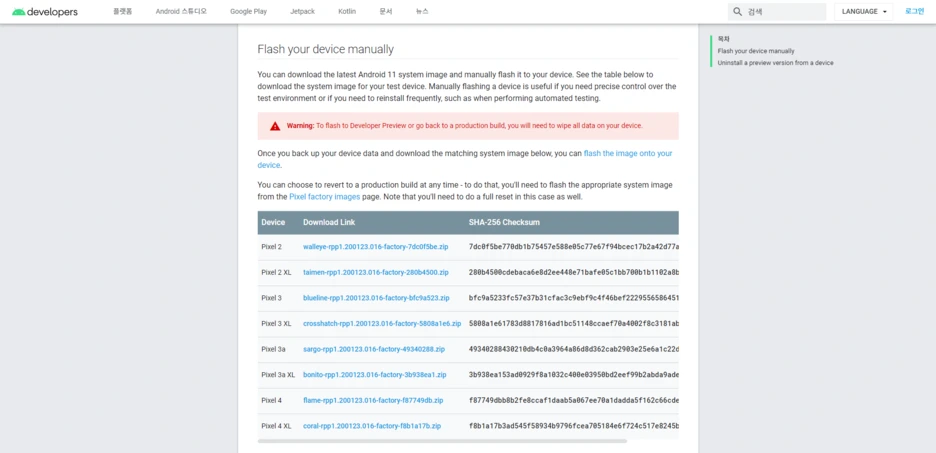This screenshot has height=453, width=936.
Task: Select the Pixel 4 XL checksum starting f8b1a17b
Action: [574, 426]
